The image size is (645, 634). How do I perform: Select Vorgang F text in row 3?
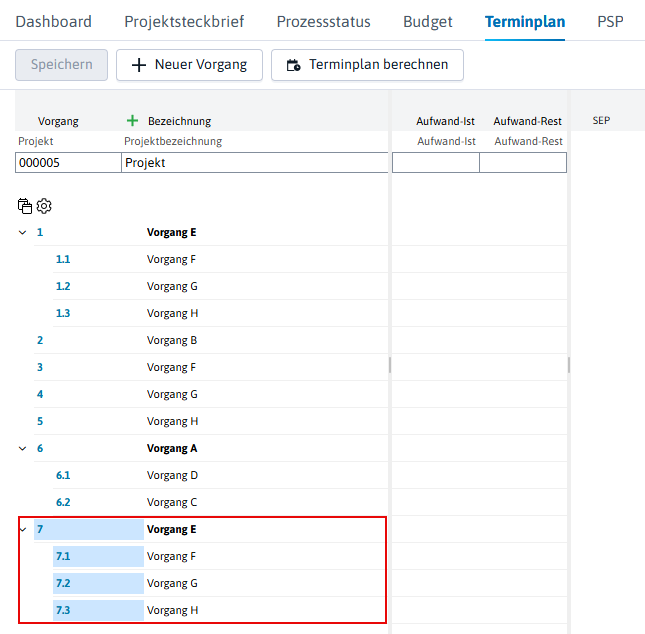171,367
